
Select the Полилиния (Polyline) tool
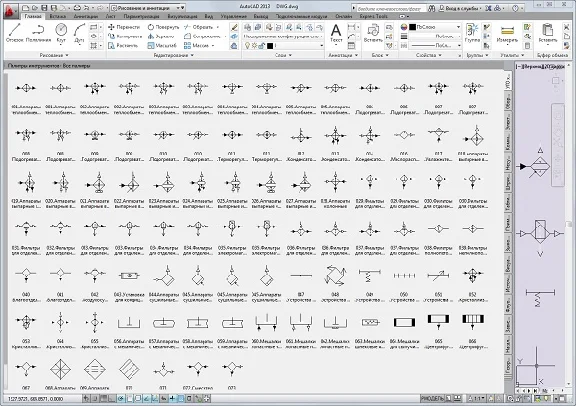[x=38, y=33]
